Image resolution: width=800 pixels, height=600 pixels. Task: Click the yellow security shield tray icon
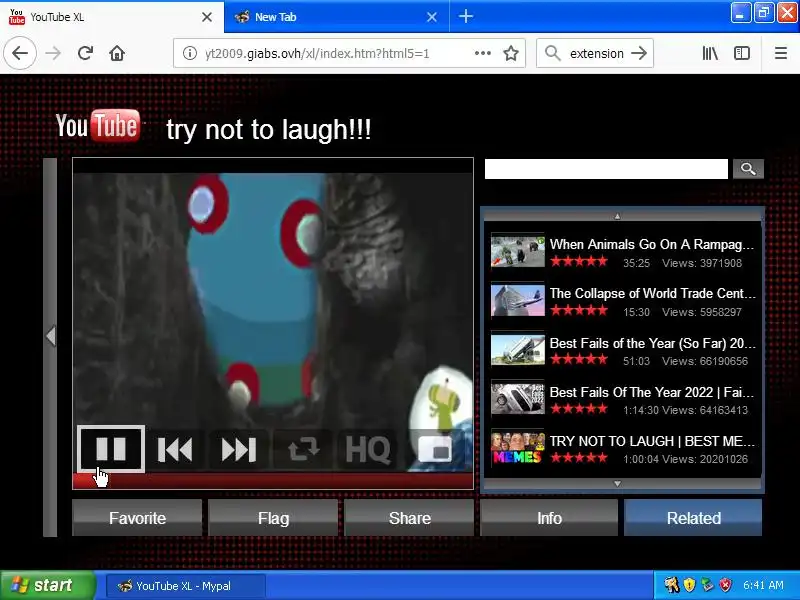coord(689,585)
